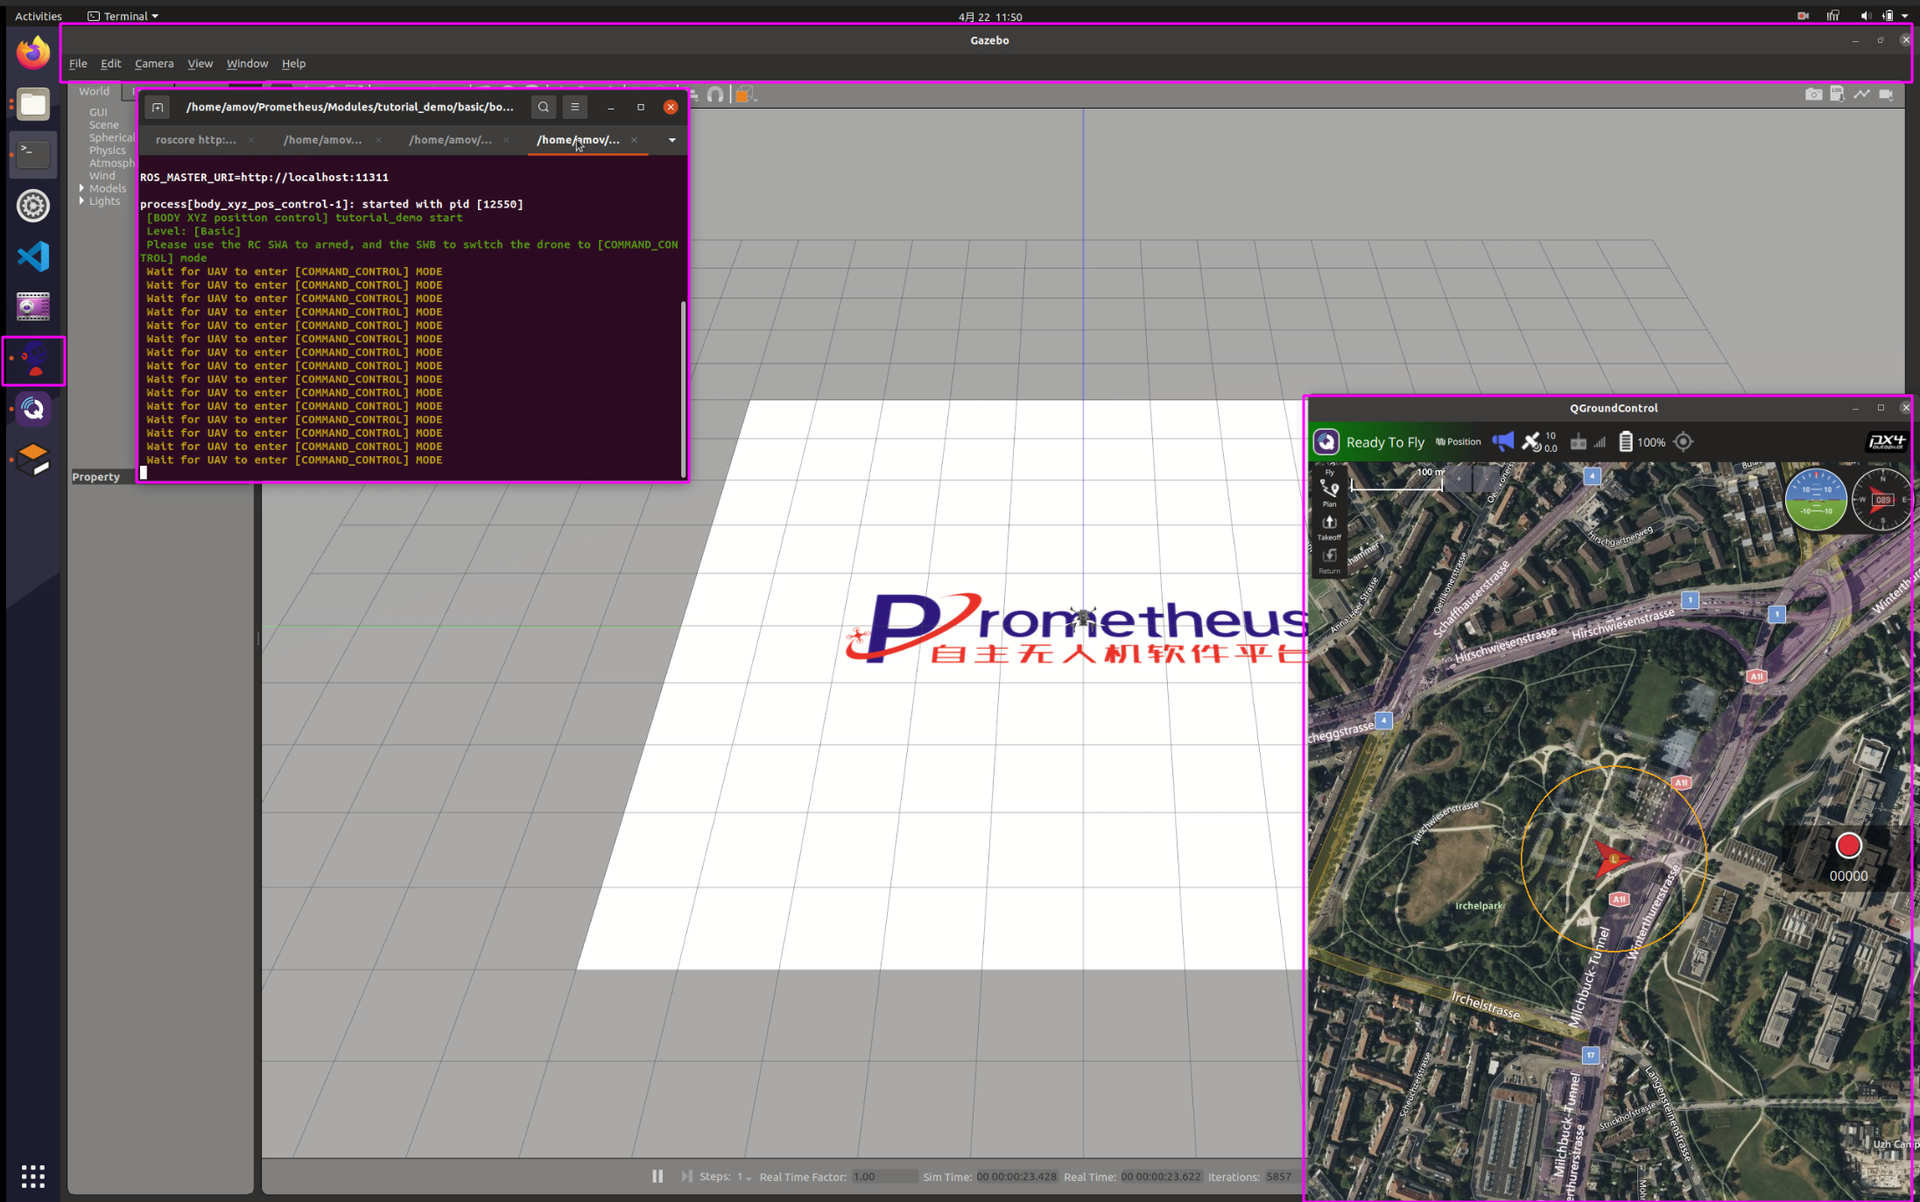Expand the Models tree node
Screen dimensions: 1920x1202
click(82, 188)
